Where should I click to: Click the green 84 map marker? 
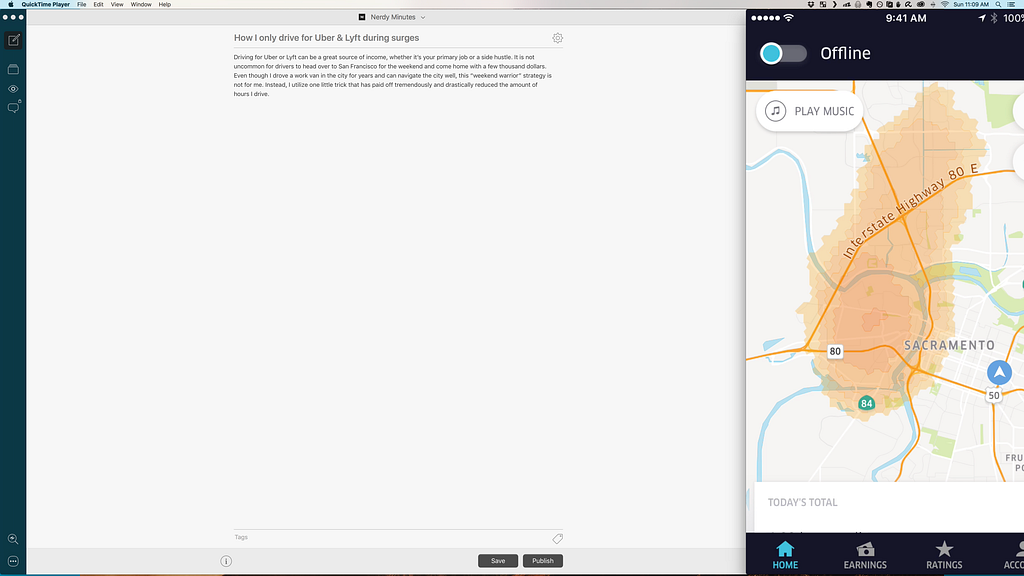(x=866, y=403)
